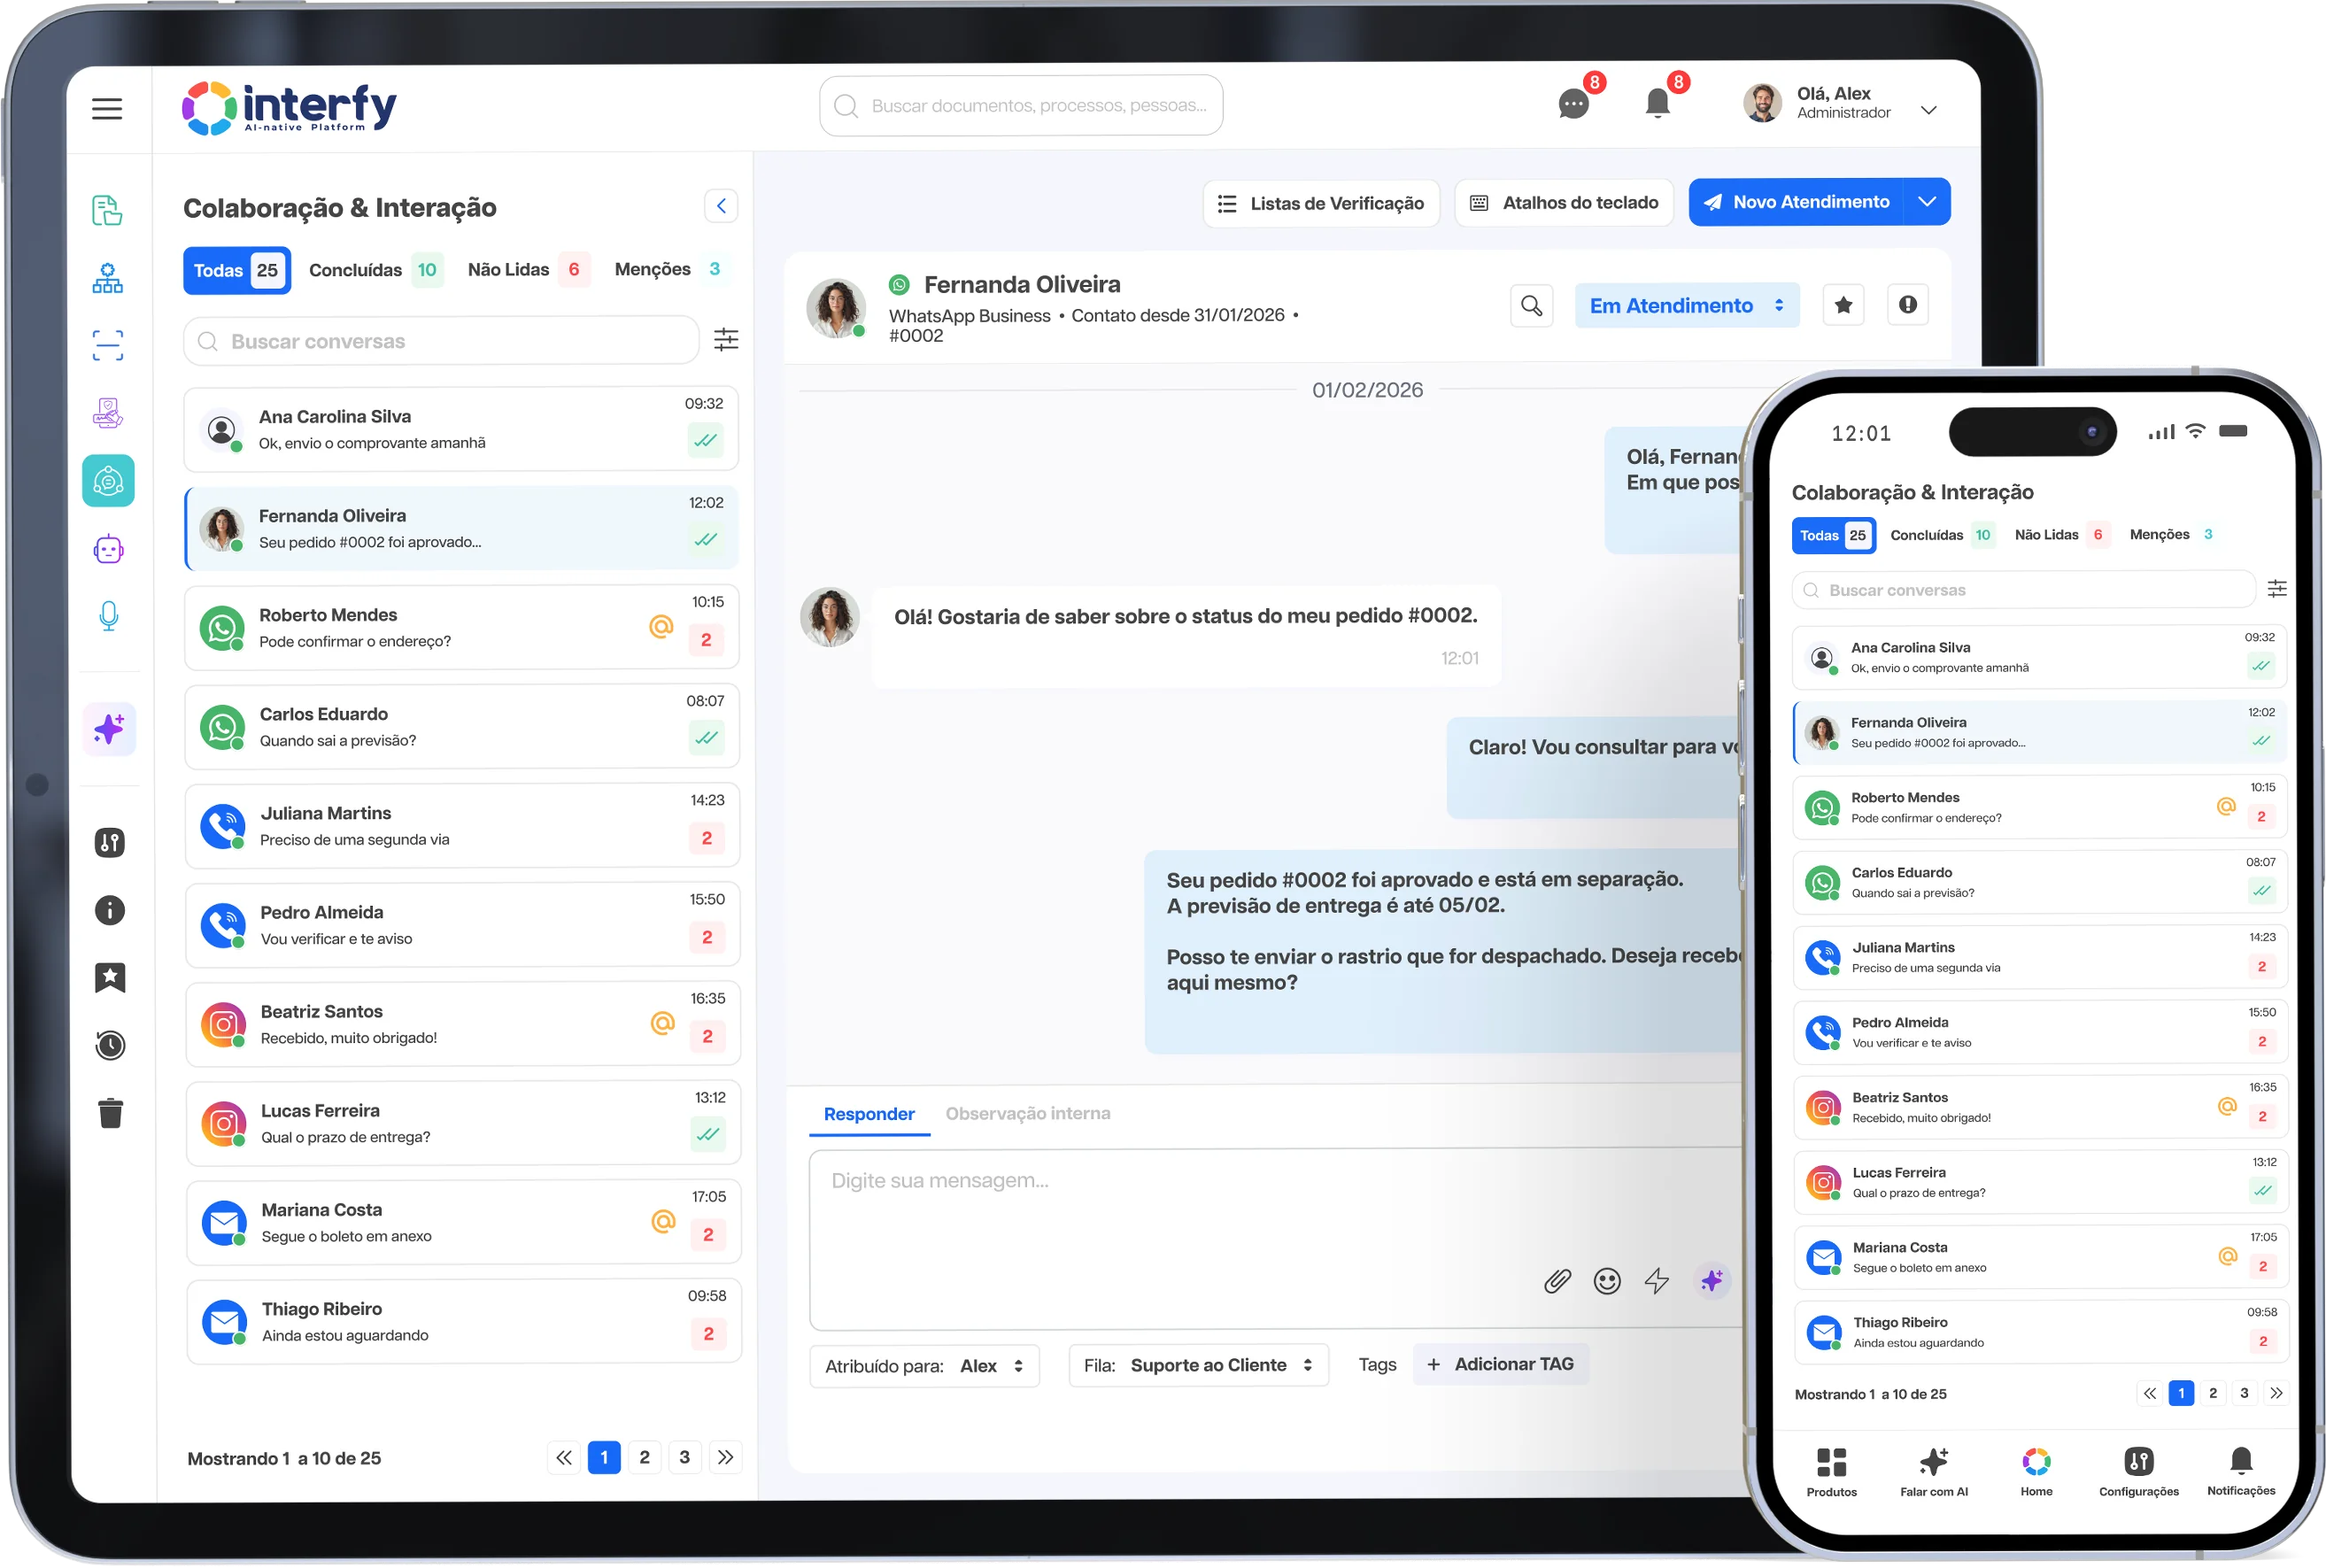The width and height of the screenshot is (2326, 1568).
Task: Expand the Novo Atendimento dropdown arrow
Action: (1927, 202)
